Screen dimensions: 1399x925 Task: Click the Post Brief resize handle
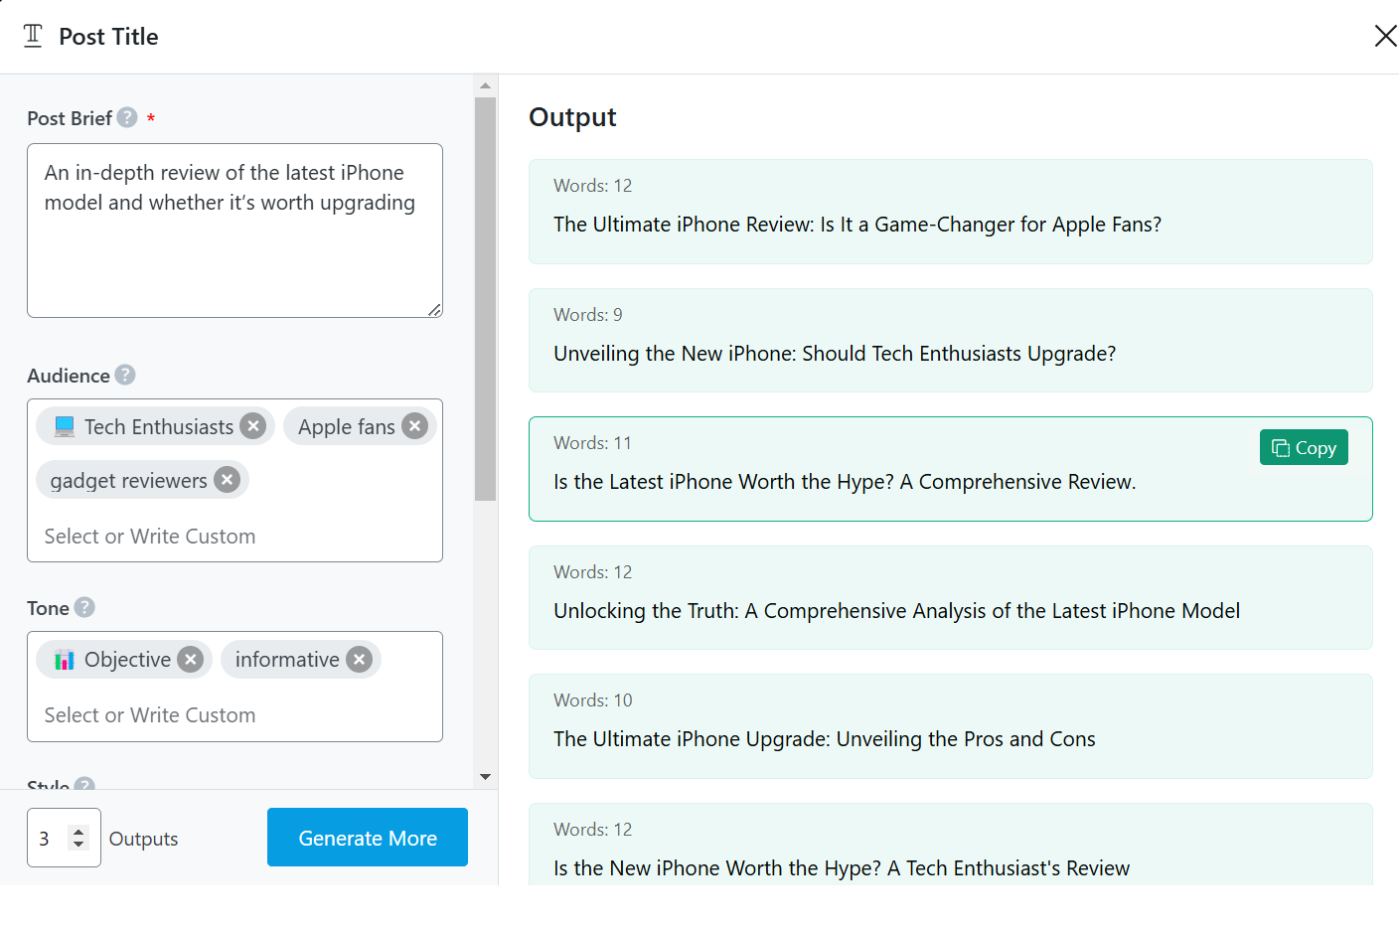pyautogui.click(x=434, y=310)
